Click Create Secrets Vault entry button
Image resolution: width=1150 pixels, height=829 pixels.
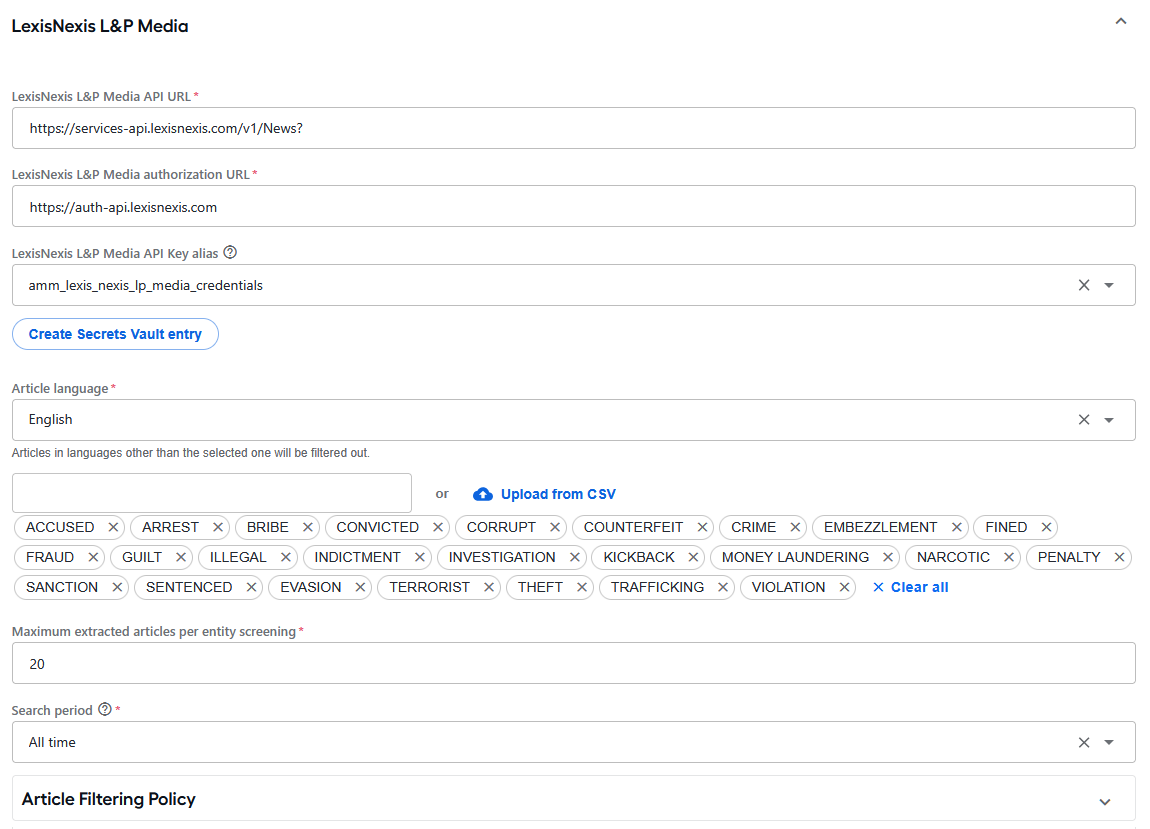pos(115,334)
